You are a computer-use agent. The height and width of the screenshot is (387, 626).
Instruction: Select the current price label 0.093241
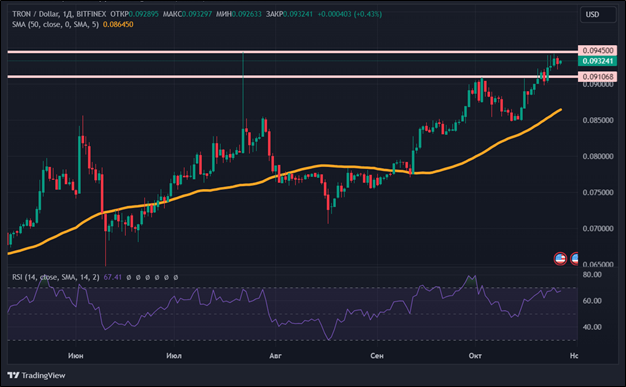[x=597, y=61]
